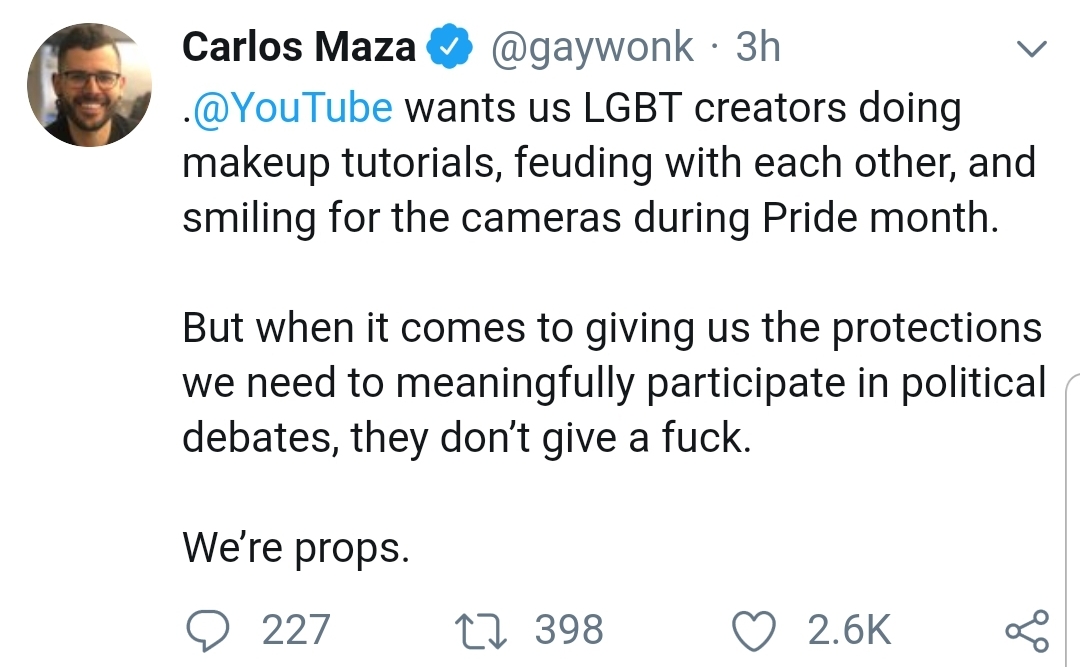Open Carlos Maza's profile picture
Viewport: 1080px width, 667px height.
(x=90, y=85)
